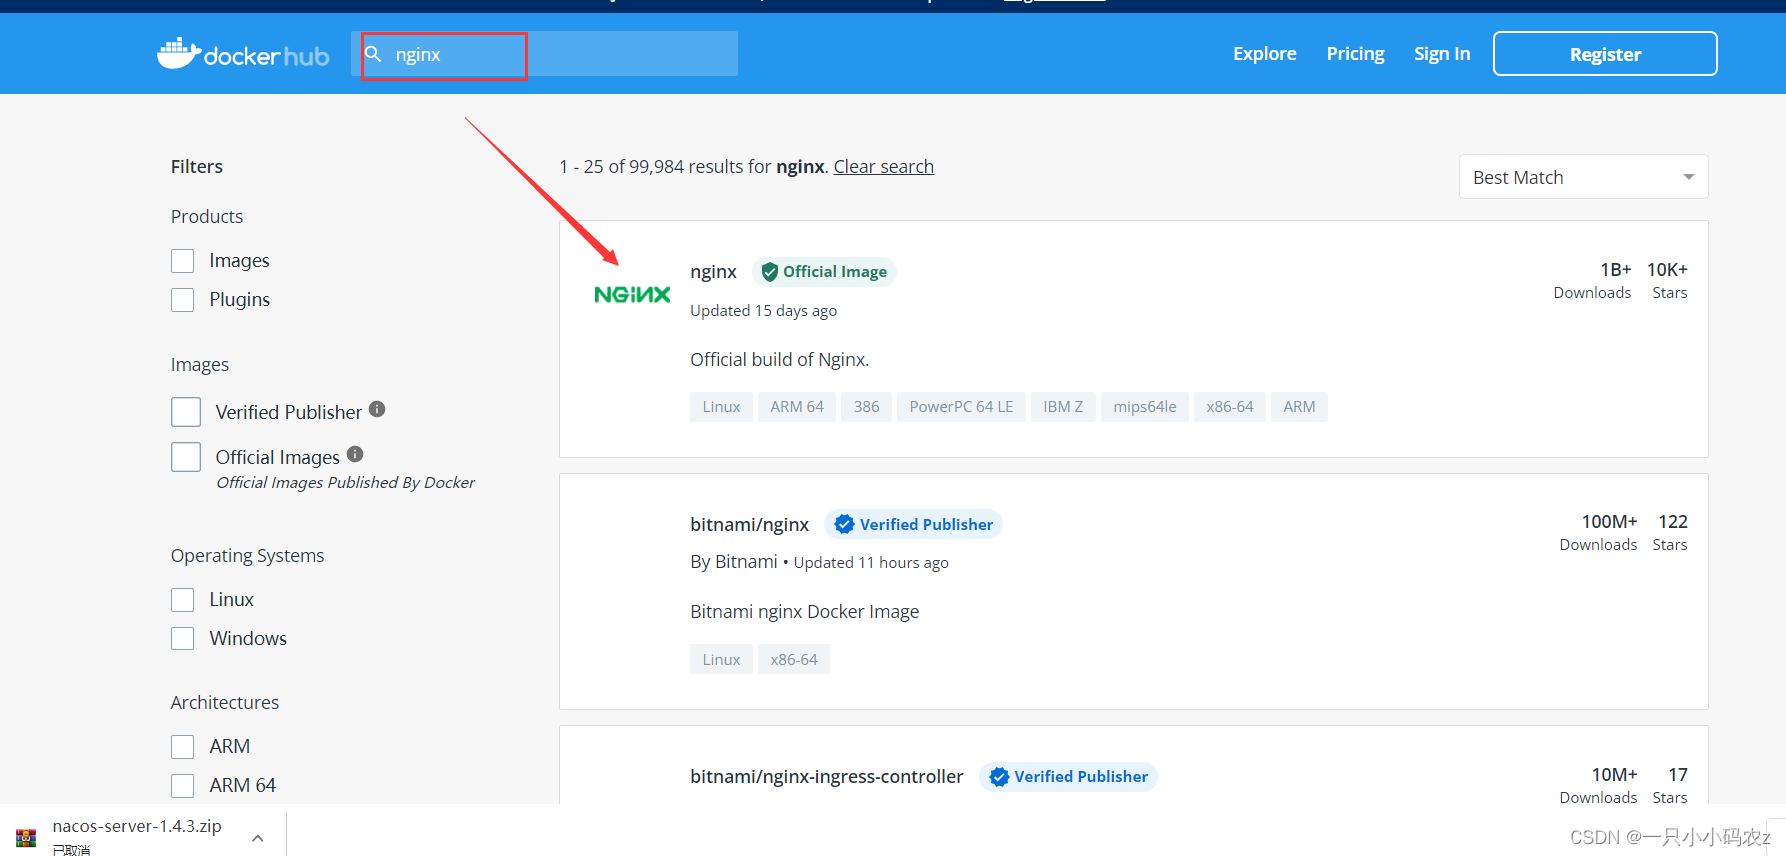1786x856 pixels.
Task: Select the ARM architecture checkbox
Action: coord(182,747)
